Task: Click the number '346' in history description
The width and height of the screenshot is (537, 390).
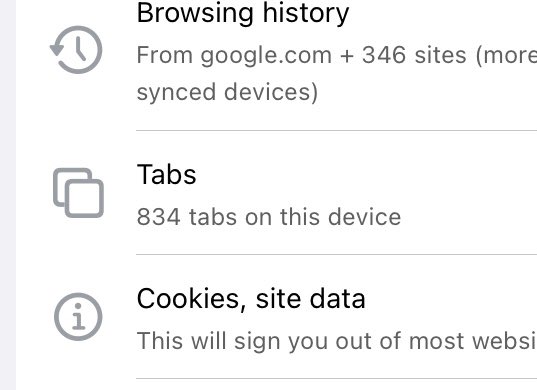Action: click(x=384, y=55)
